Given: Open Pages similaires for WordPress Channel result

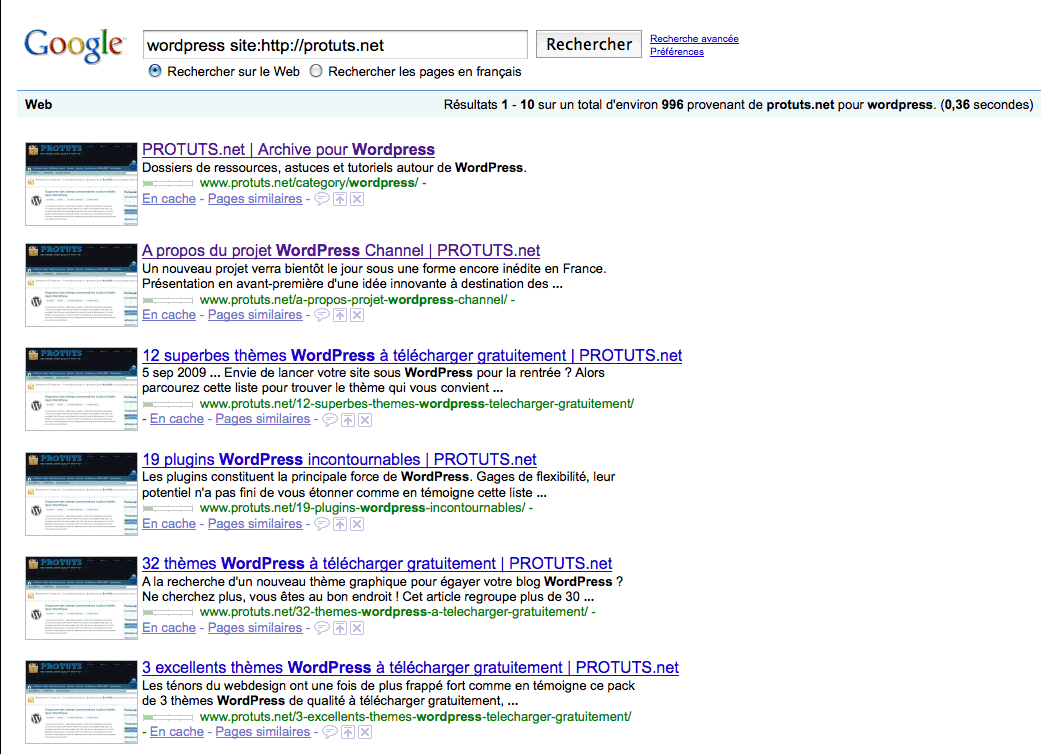Looking at the screenshot, I should tap(255, 315).
